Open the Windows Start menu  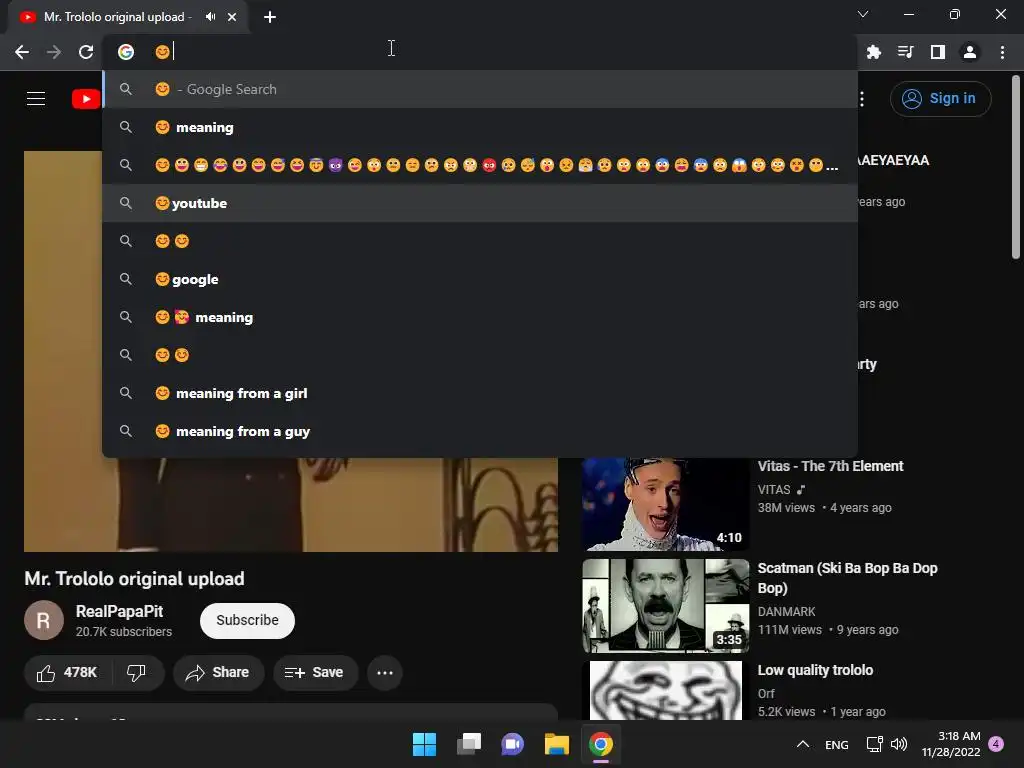click(x=424, y=744)
